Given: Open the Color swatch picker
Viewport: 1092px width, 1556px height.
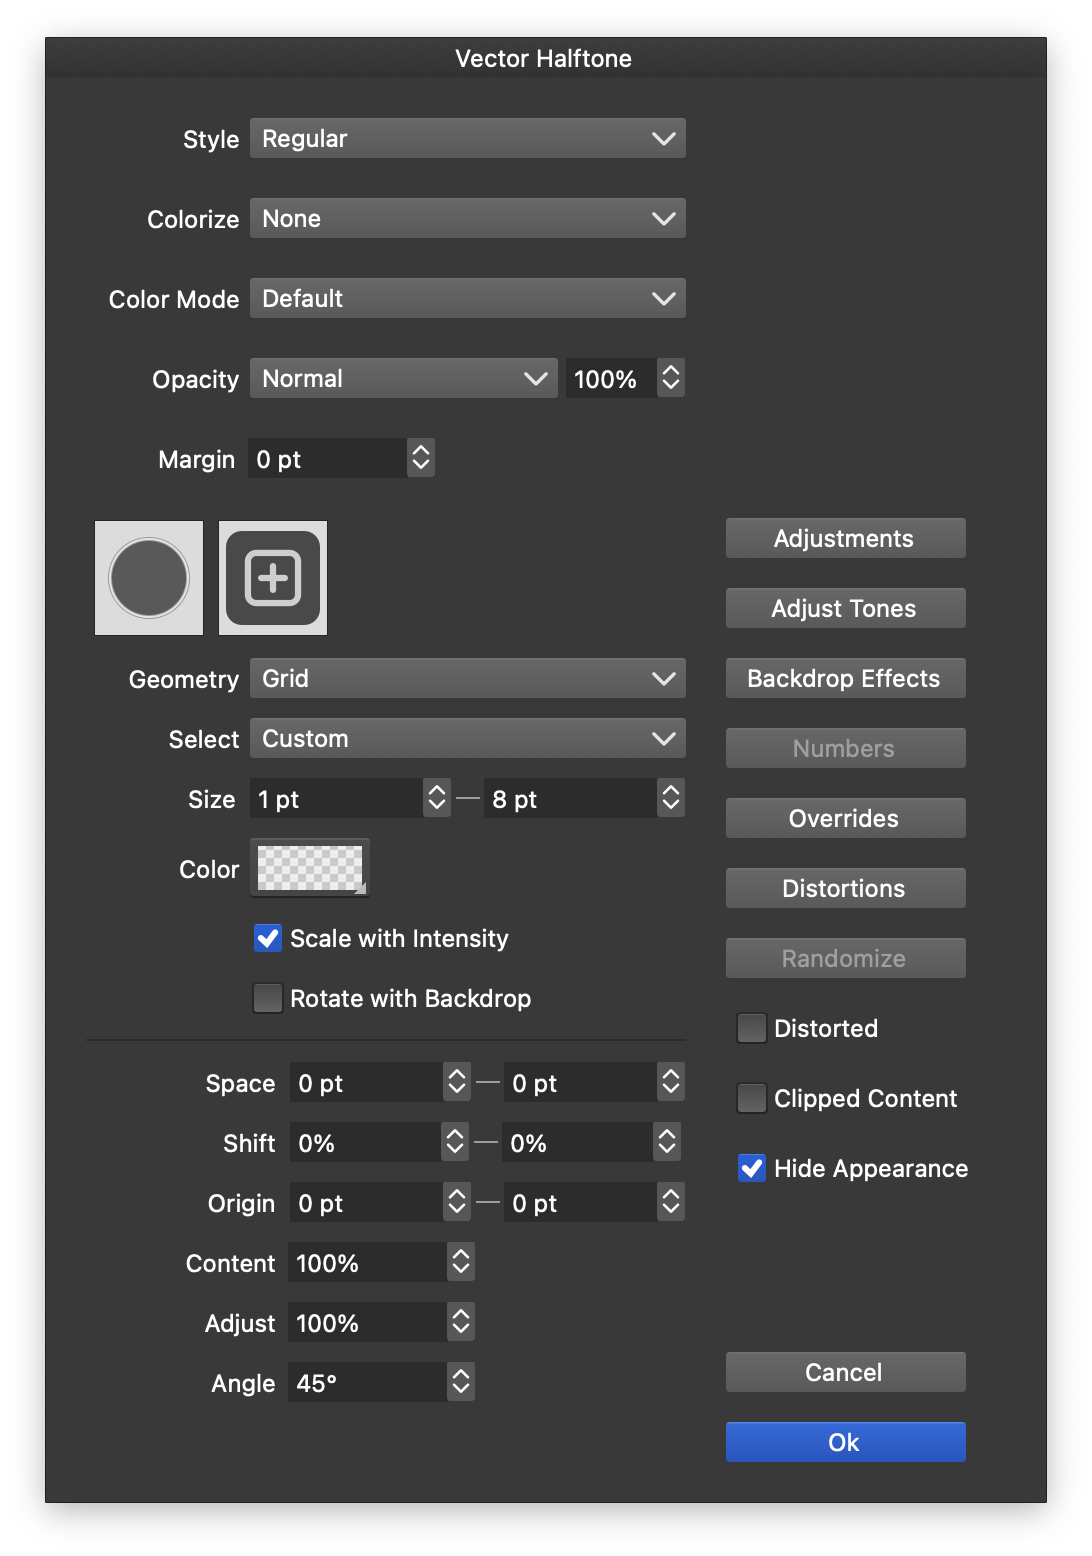Looking at the screenshot, I should [x=310, y=868].
